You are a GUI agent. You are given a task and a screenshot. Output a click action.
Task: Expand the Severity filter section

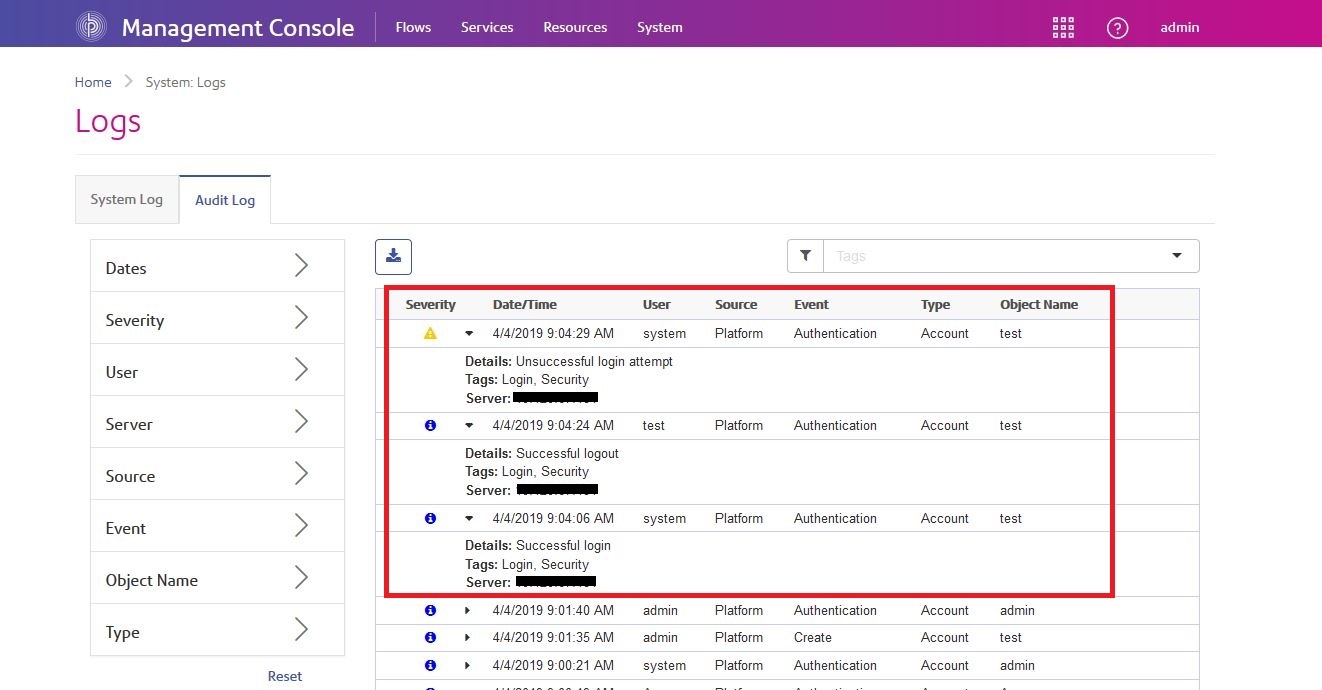[x=217, y=320]
